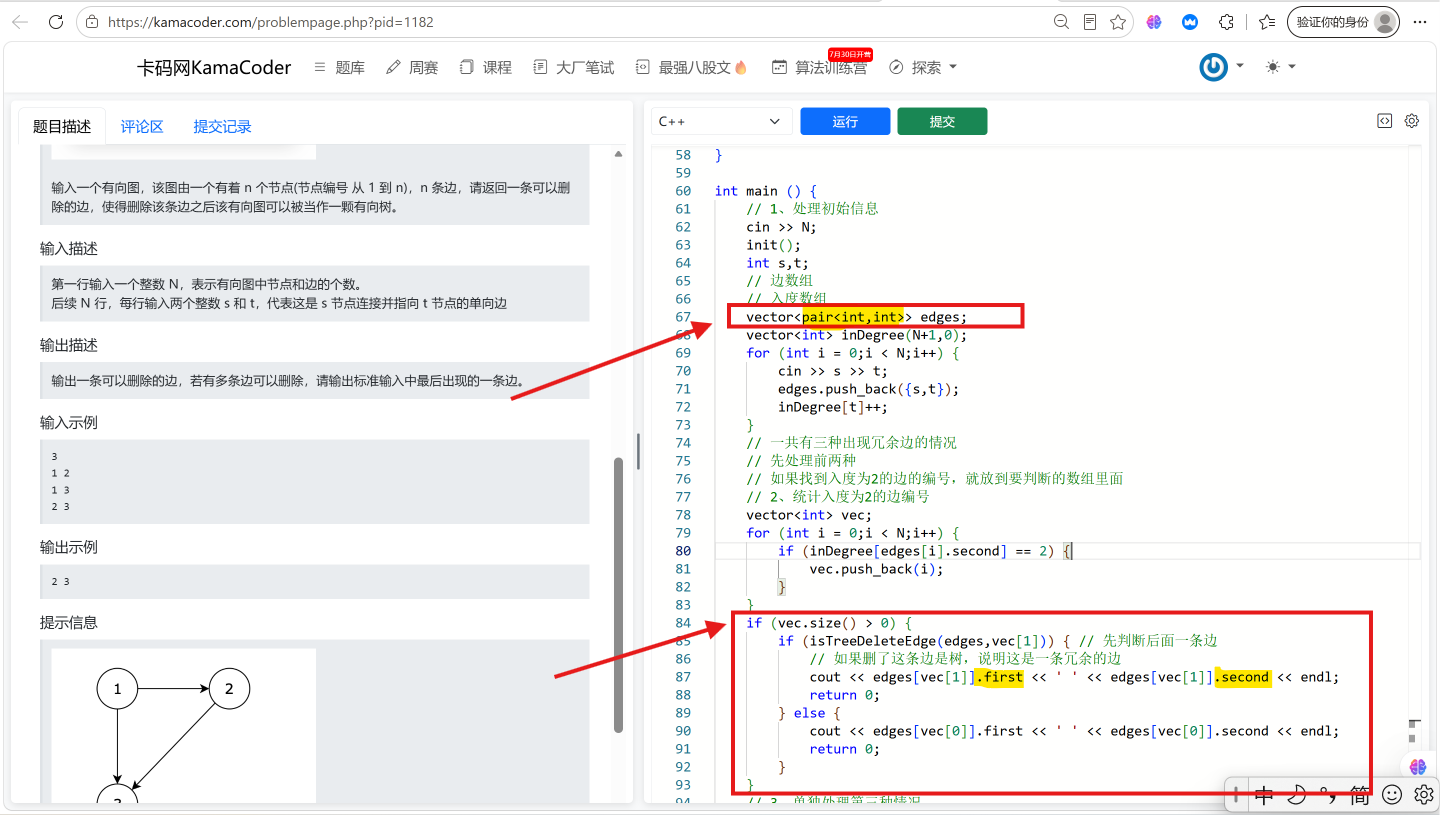Switch to the 评论区 tab
This screenshot has width=1440, height=815.
click(142, 126)
